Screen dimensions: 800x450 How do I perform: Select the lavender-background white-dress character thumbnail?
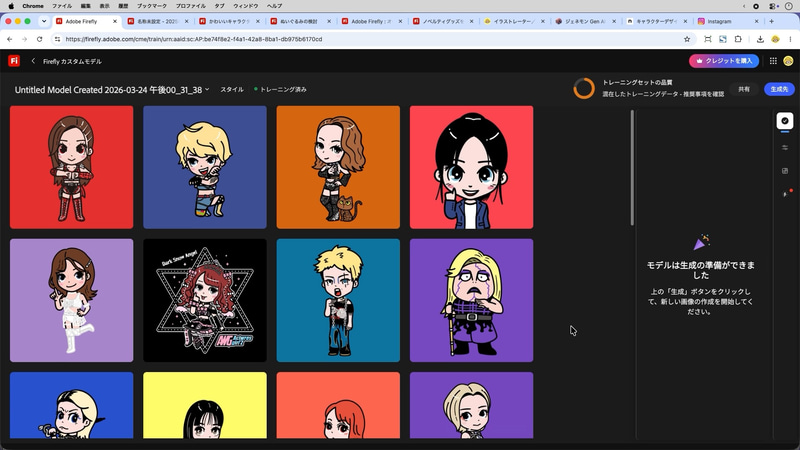point(71,301)
